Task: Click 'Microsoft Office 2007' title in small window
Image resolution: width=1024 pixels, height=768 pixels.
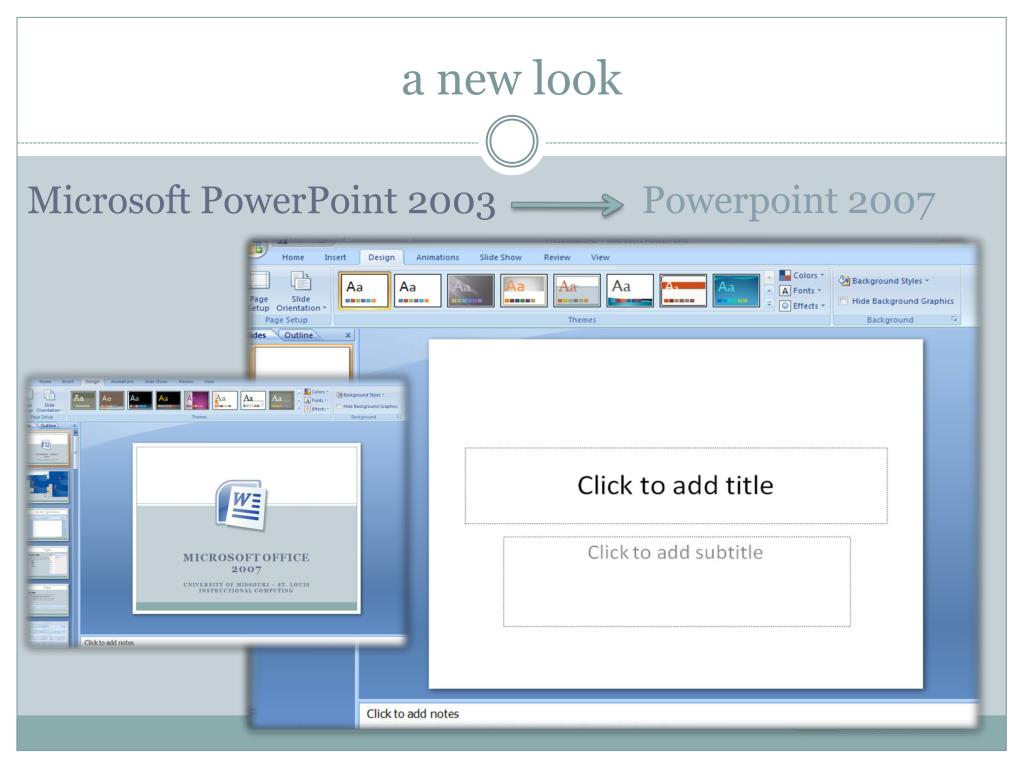Action: pos(246,562)
